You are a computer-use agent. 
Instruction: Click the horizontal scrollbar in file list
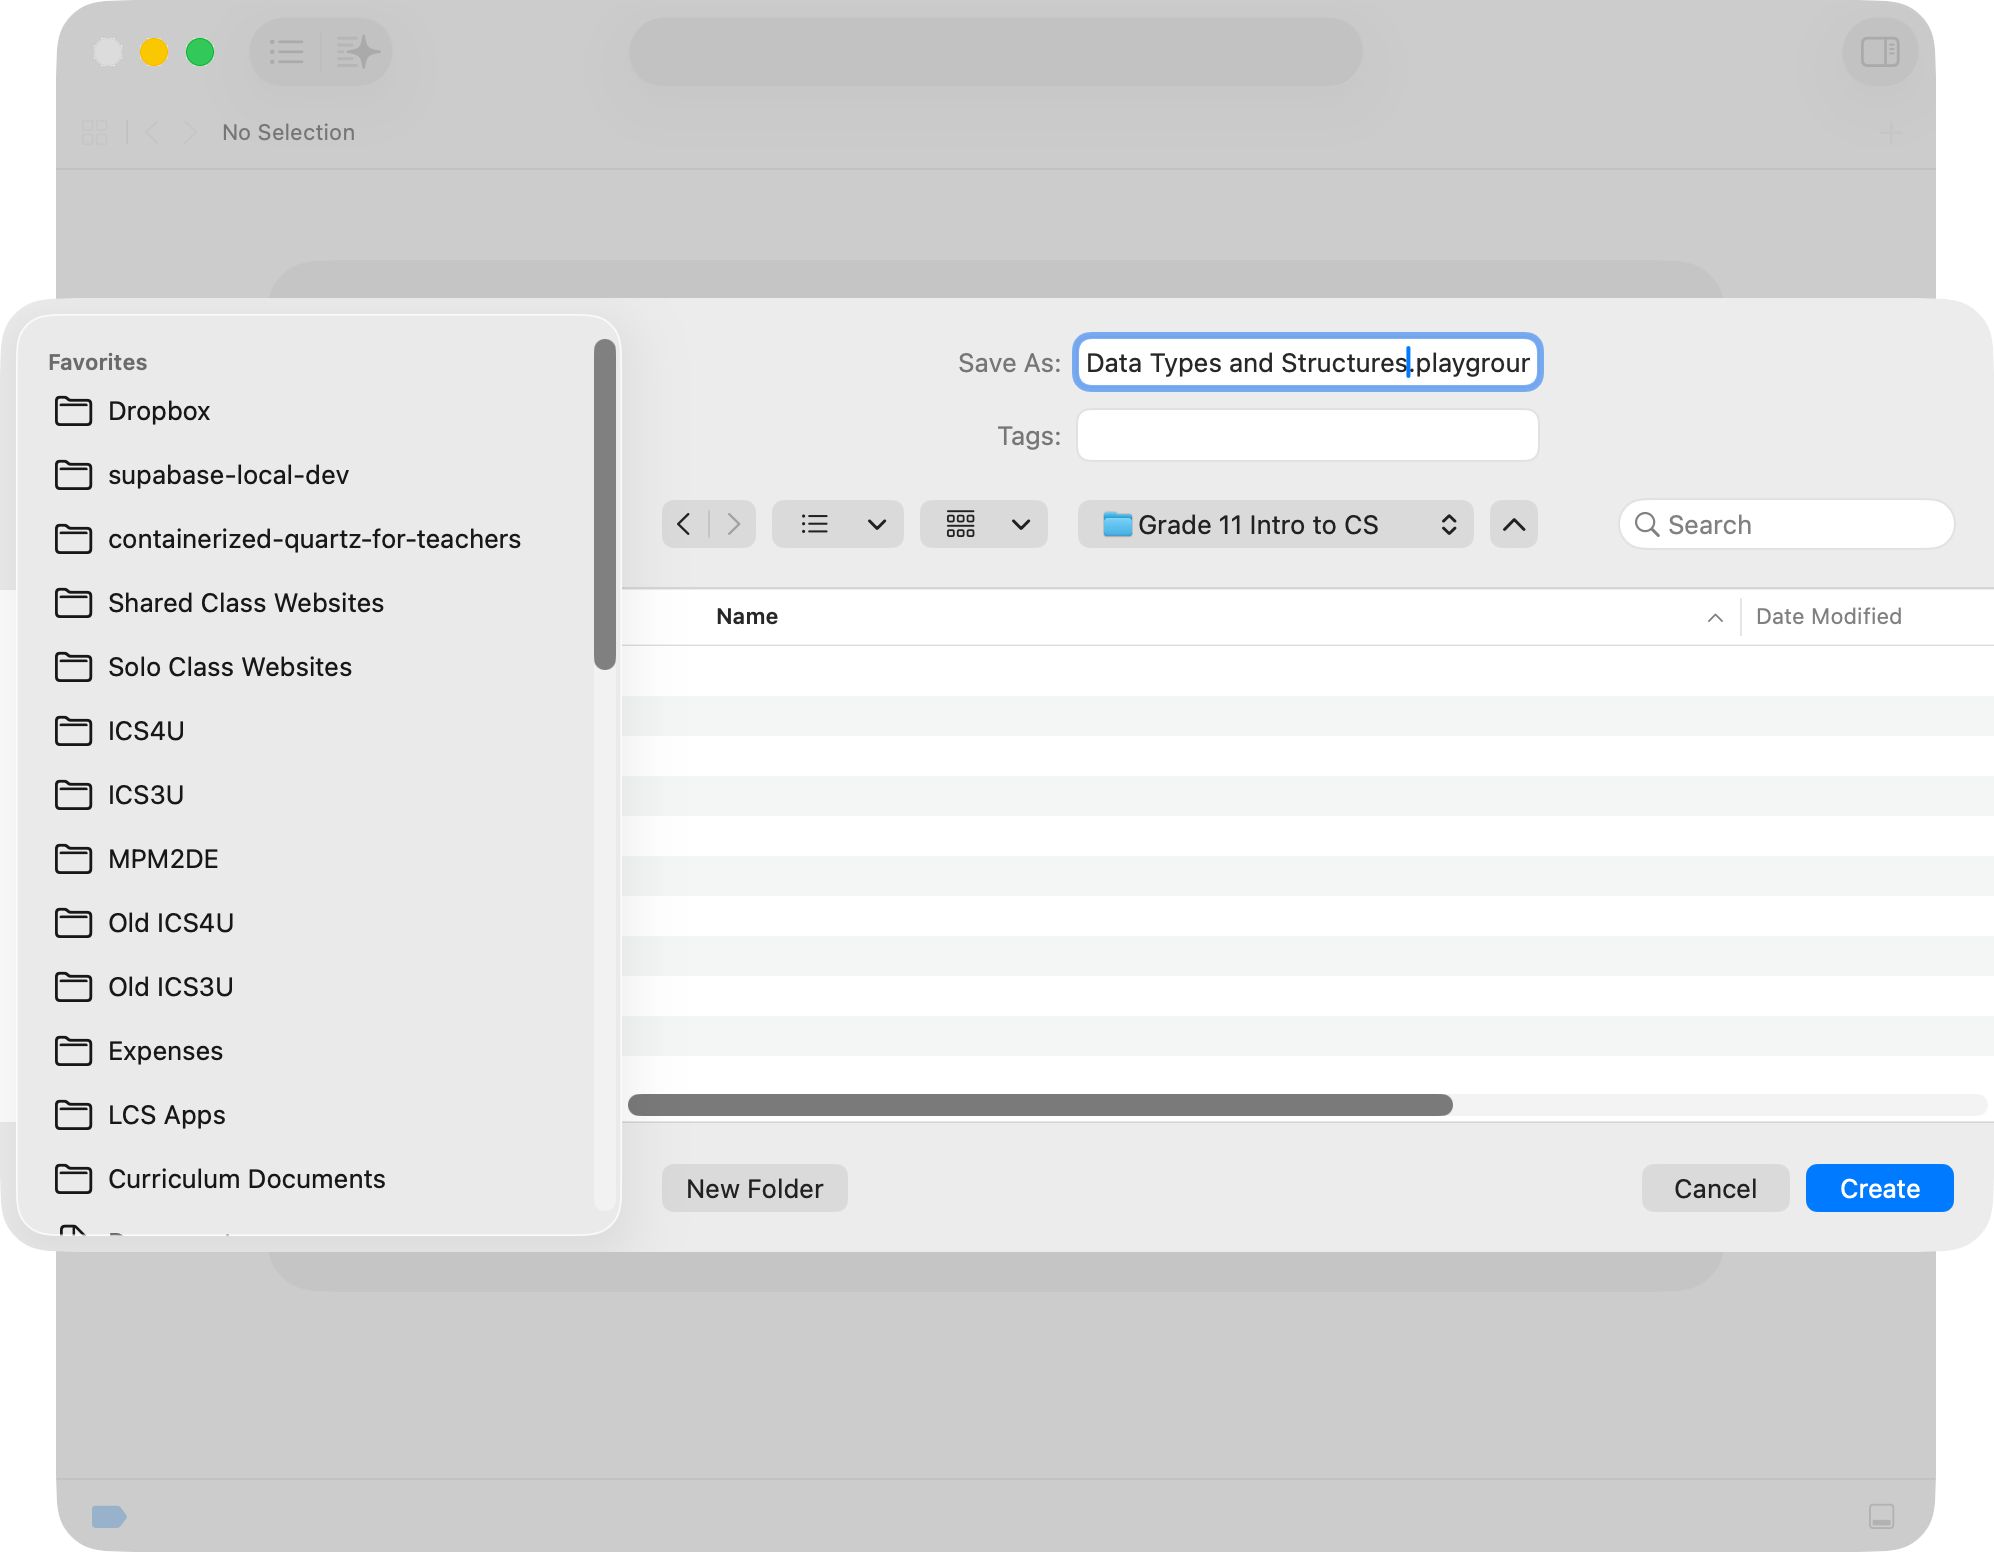tap(1040, 1105)
